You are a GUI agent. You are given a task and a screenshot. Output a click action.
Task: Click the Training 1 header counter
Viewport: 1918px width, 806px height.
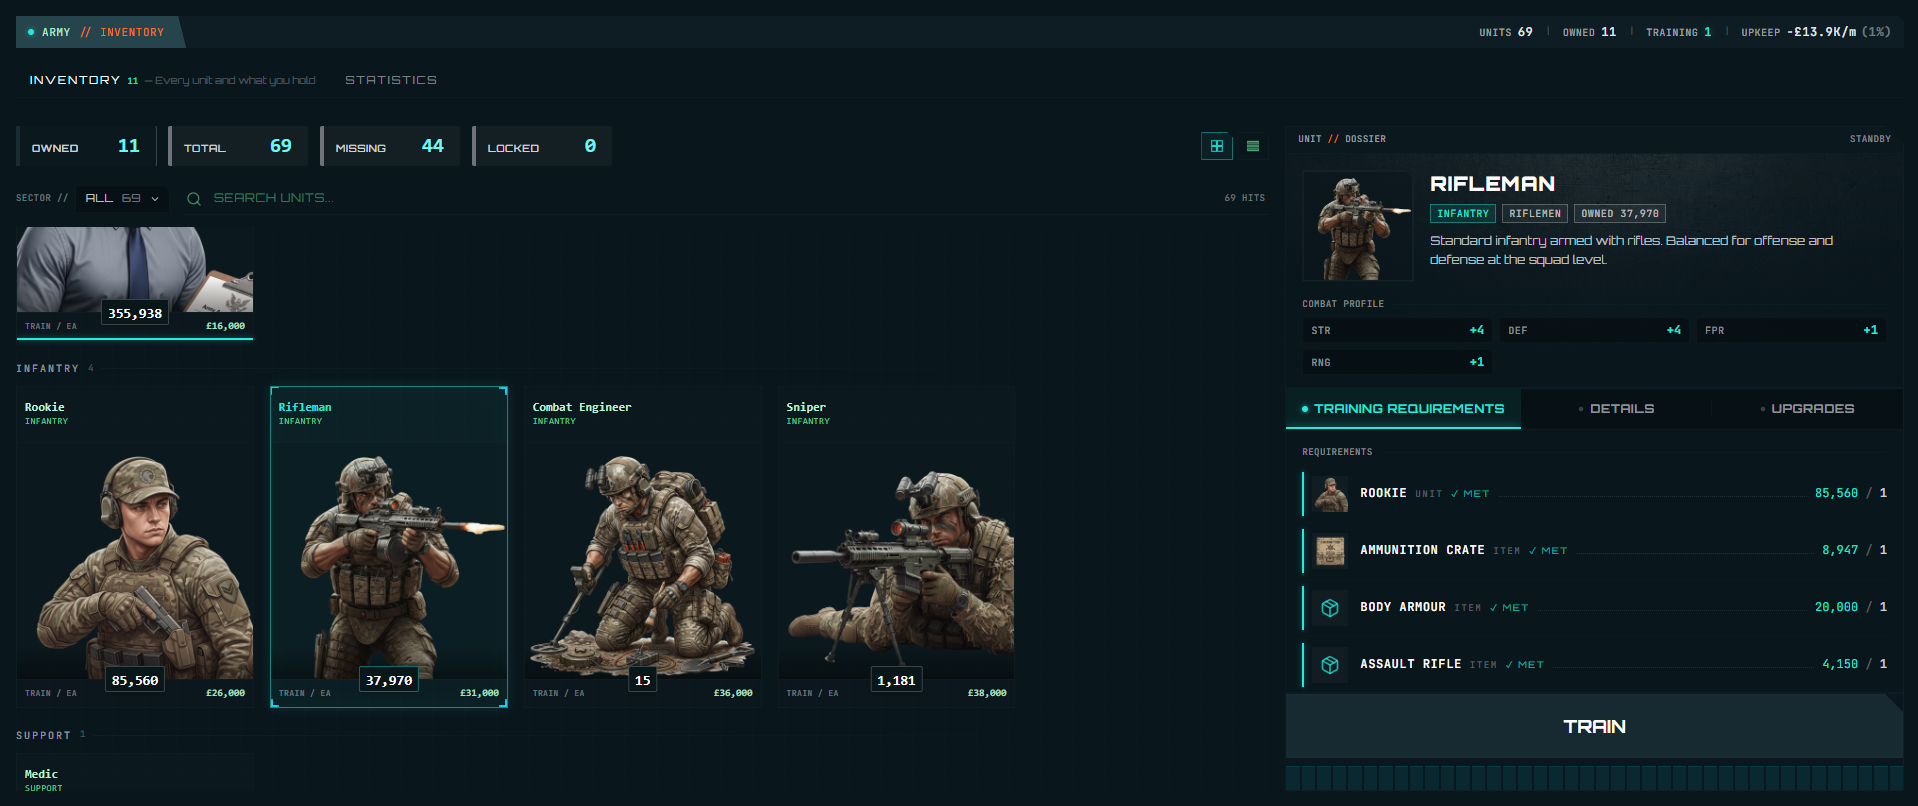click(x=1678, y=32)
